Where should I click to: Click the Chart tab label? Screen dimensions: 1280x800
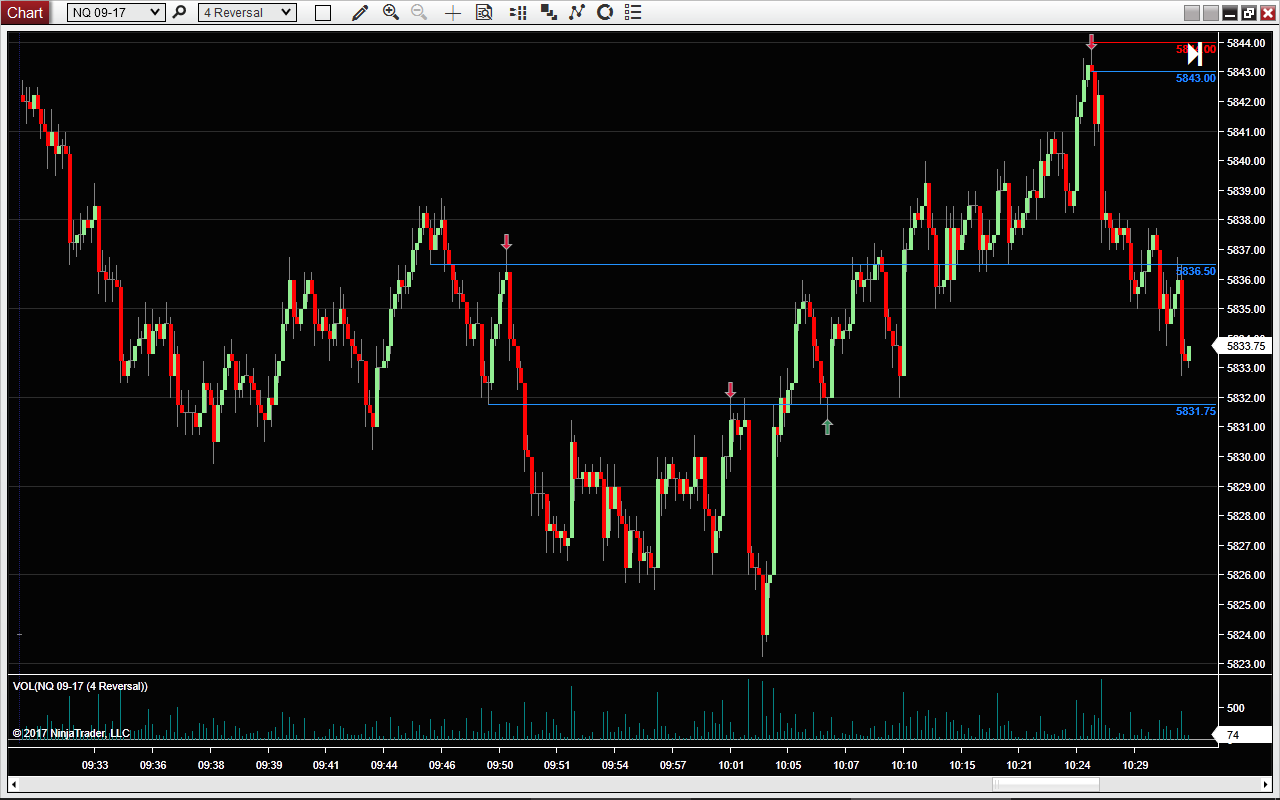click(x=25, y=12)
